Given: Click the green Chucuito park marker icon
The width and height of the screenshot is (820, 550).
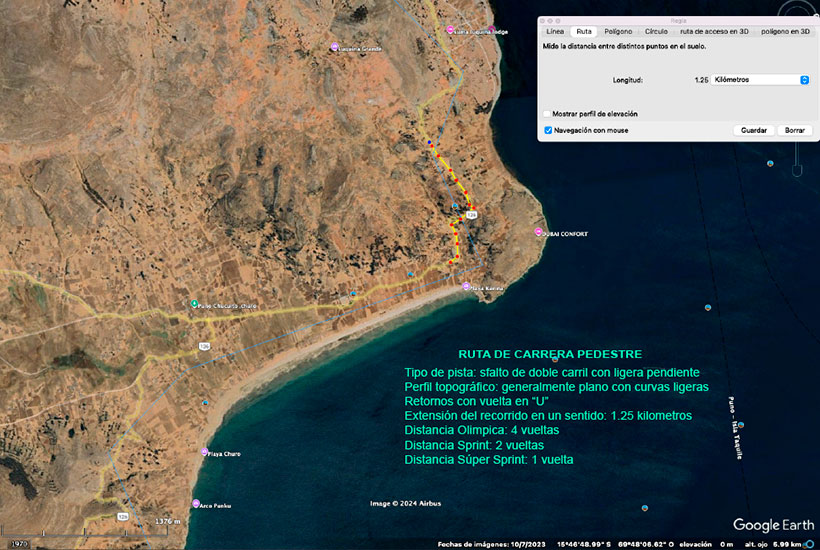Looking at the screenshot, I should tap(194, 304).
